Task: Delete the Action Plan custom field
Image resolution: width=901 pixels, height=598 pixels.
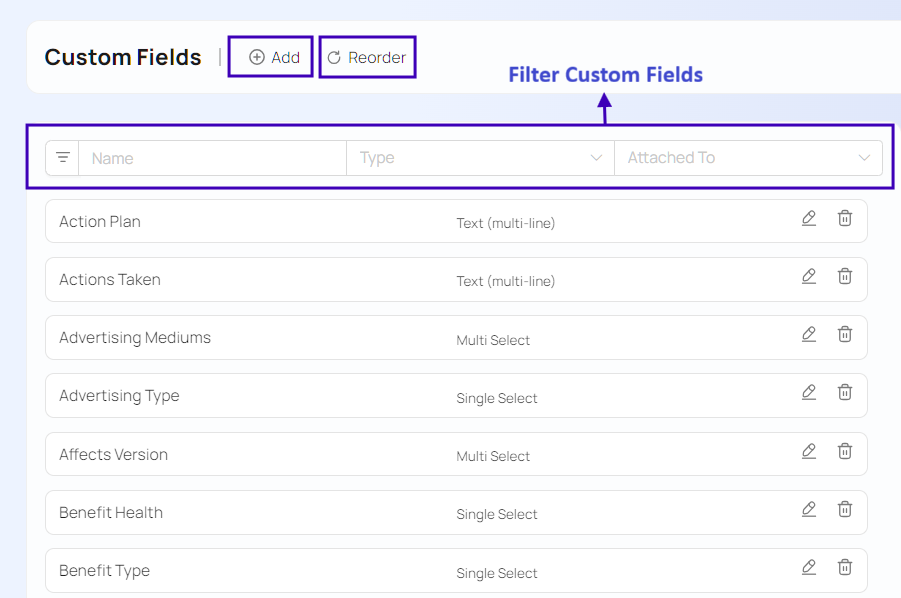Action: tap(845, 218)
